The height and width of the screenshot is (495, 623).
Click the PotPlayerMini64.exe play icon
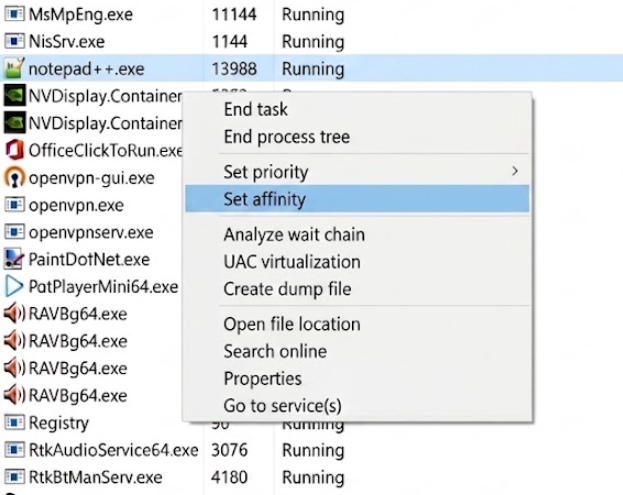pyautogui.click(x=14, y=286)
